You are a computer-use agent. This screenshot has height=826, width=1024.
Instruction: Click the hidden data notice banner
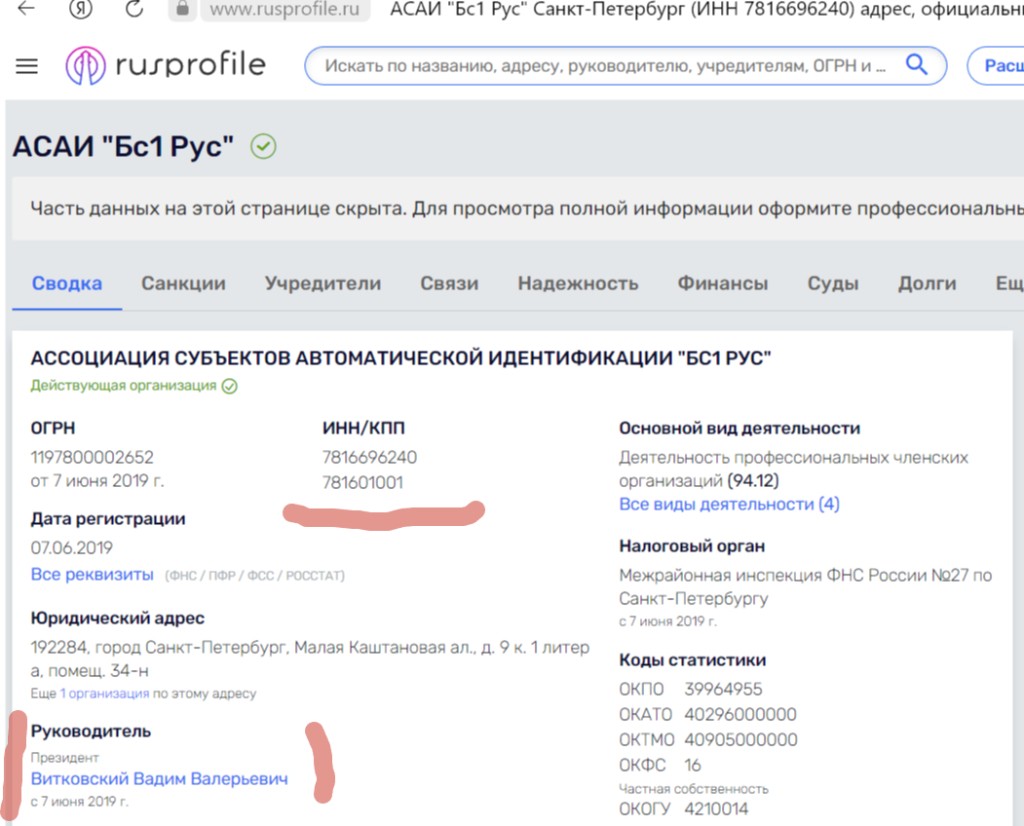pos(518,208)
